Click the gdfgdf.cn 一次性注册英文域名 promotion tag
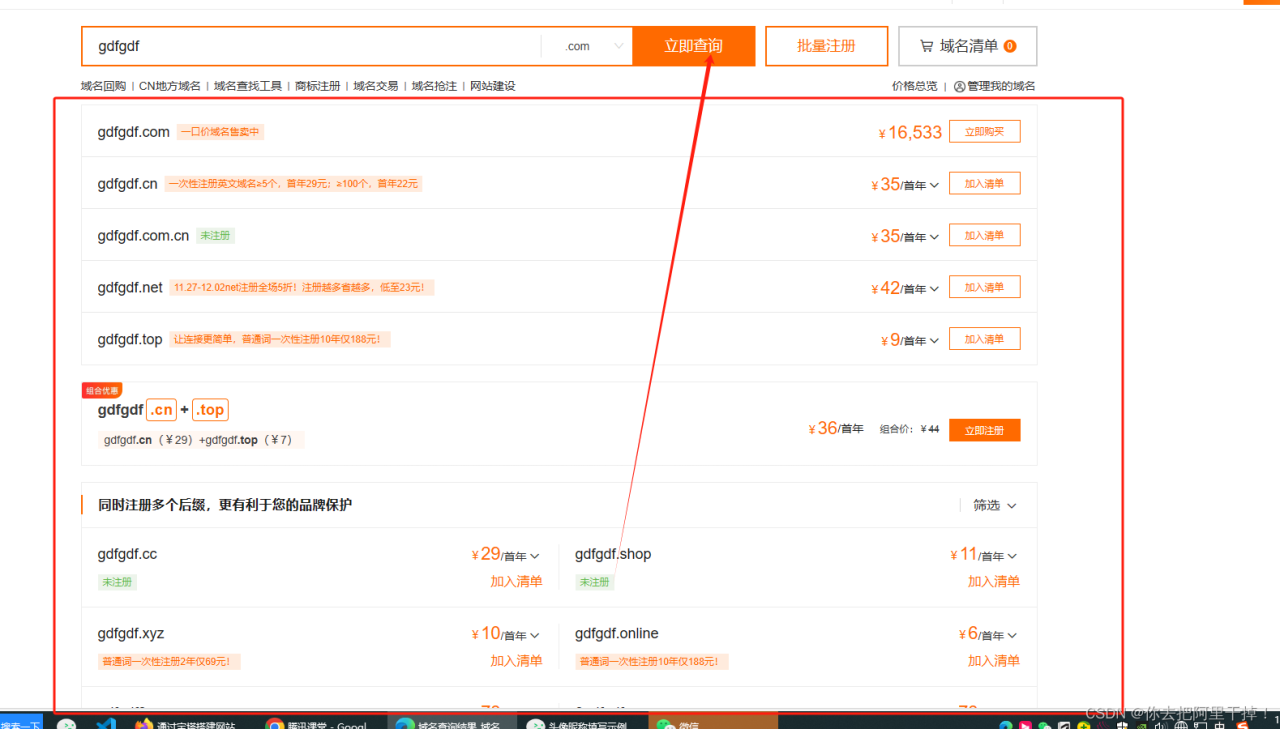 pos(293,184)
